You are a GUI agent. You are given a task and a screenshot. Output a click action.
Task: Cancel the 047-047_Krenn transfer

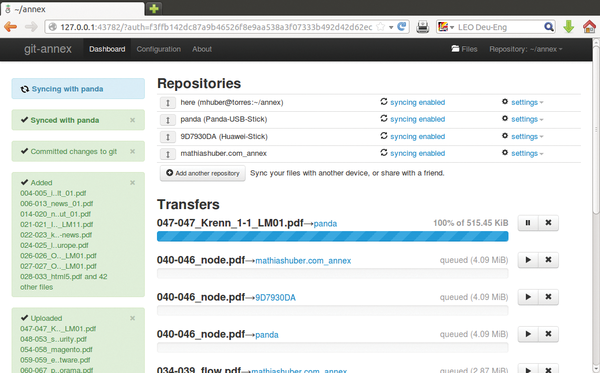tap(548, 223)
